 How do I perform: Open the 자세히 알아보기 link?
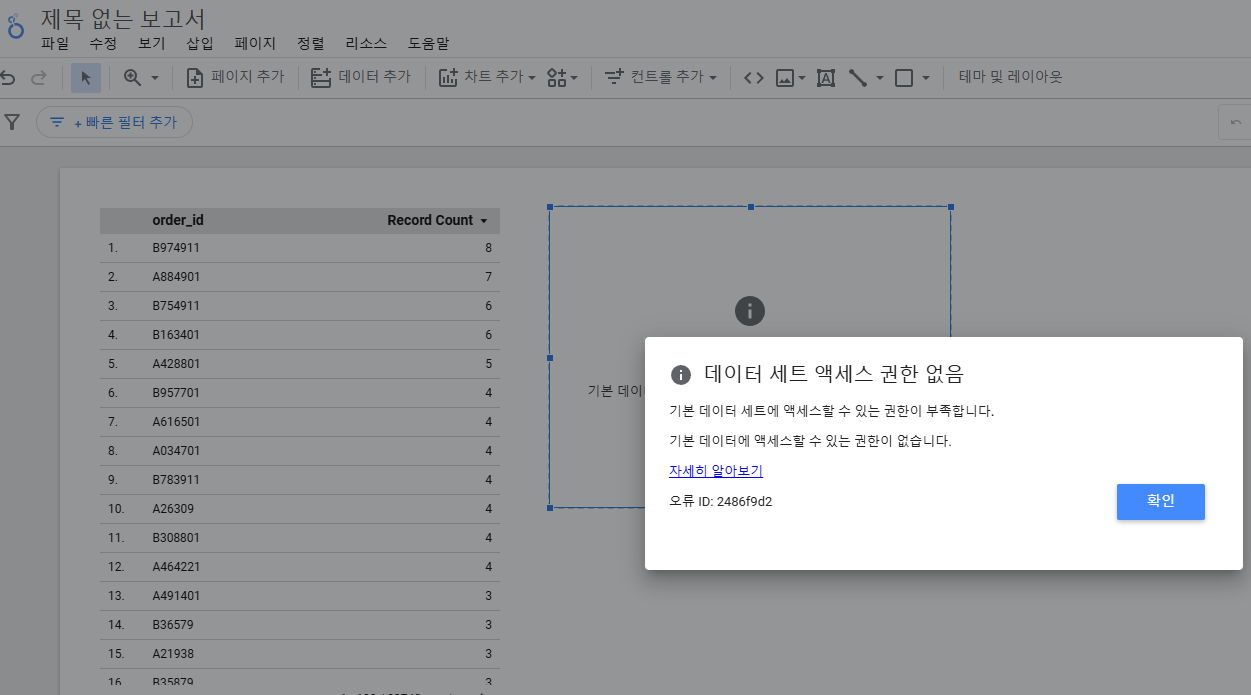716,471
